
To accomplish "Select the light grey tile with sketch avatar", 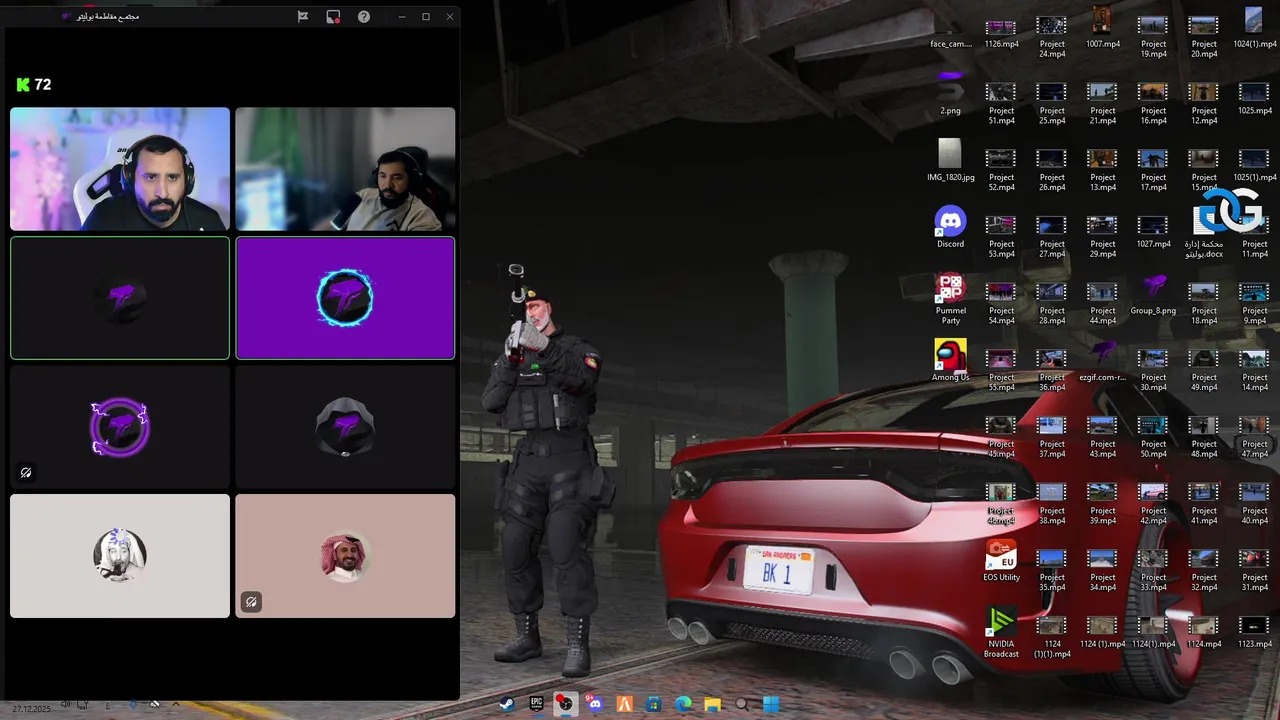I will 120,556.
